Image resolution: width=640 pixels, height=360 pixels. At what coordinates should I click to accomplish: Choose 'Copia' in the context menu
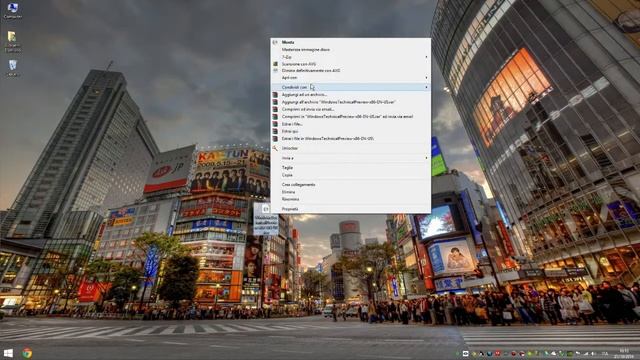(x=351, y=175)
